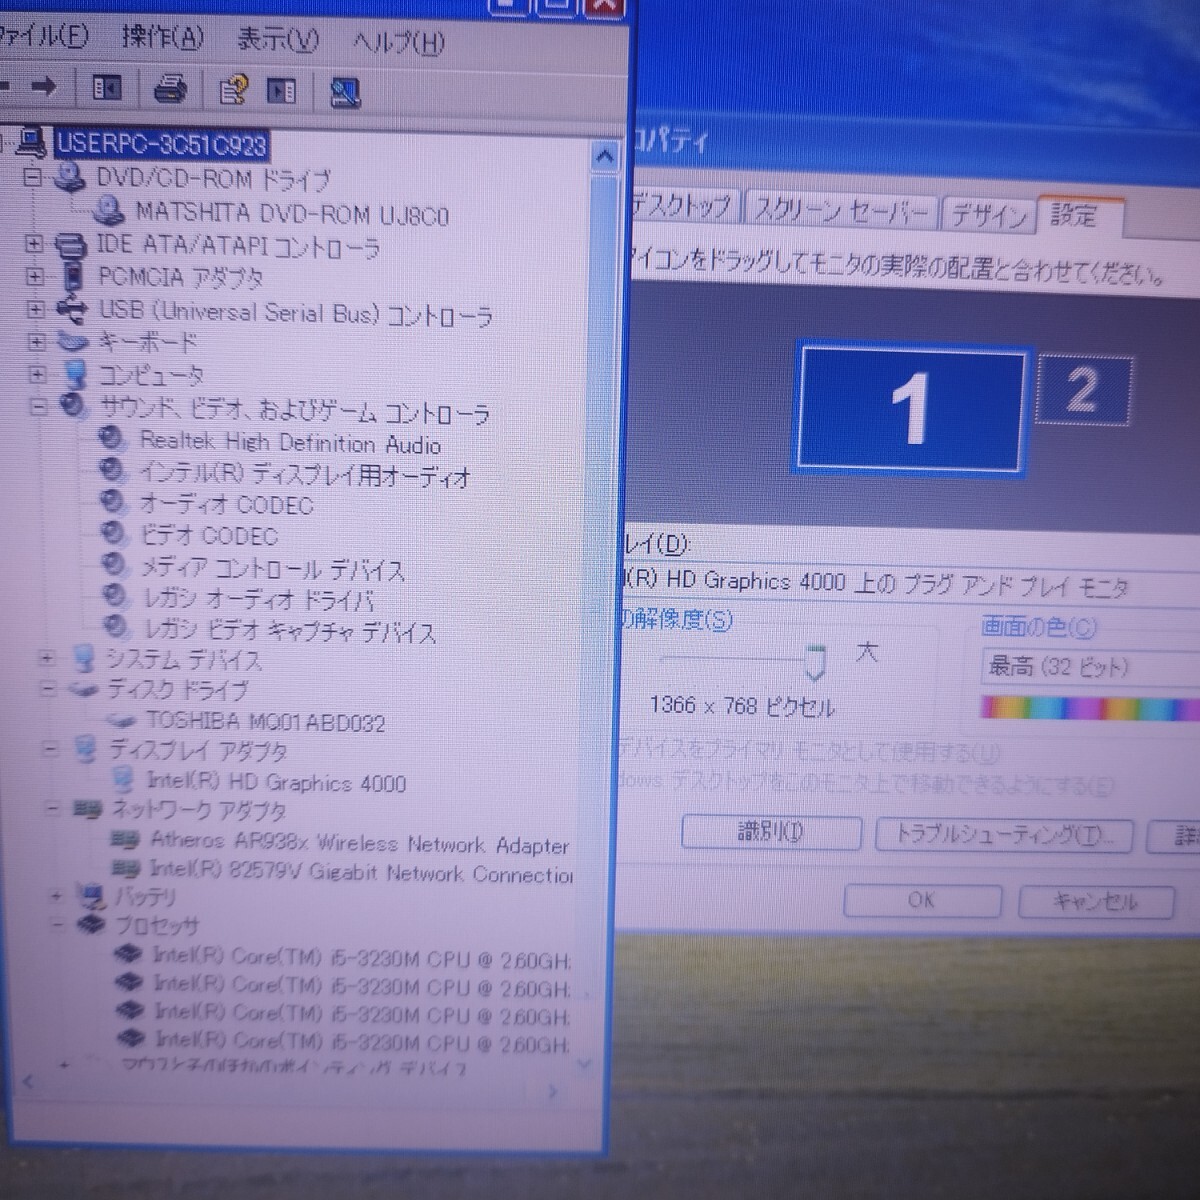Collapse the display adapters node
Screen dimensions: 1200x1200
click(x=49, y=749)
